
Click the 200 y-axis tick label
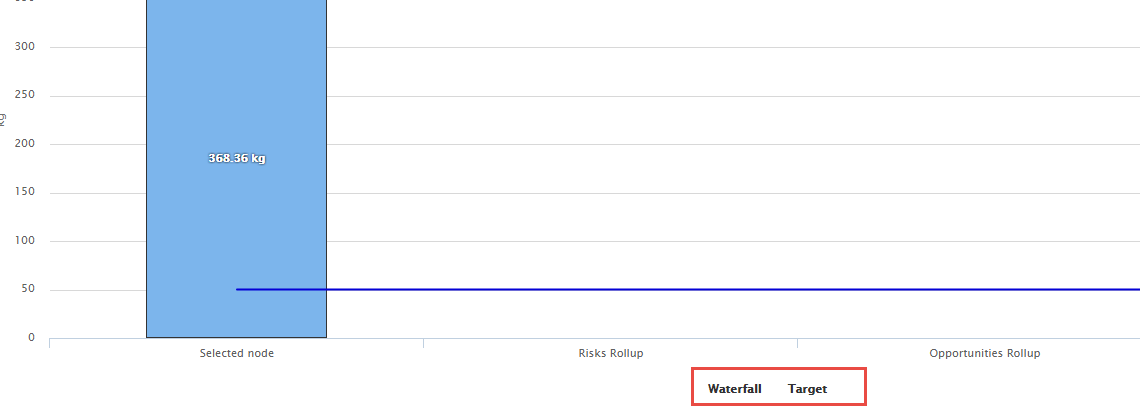coord(25,144)
